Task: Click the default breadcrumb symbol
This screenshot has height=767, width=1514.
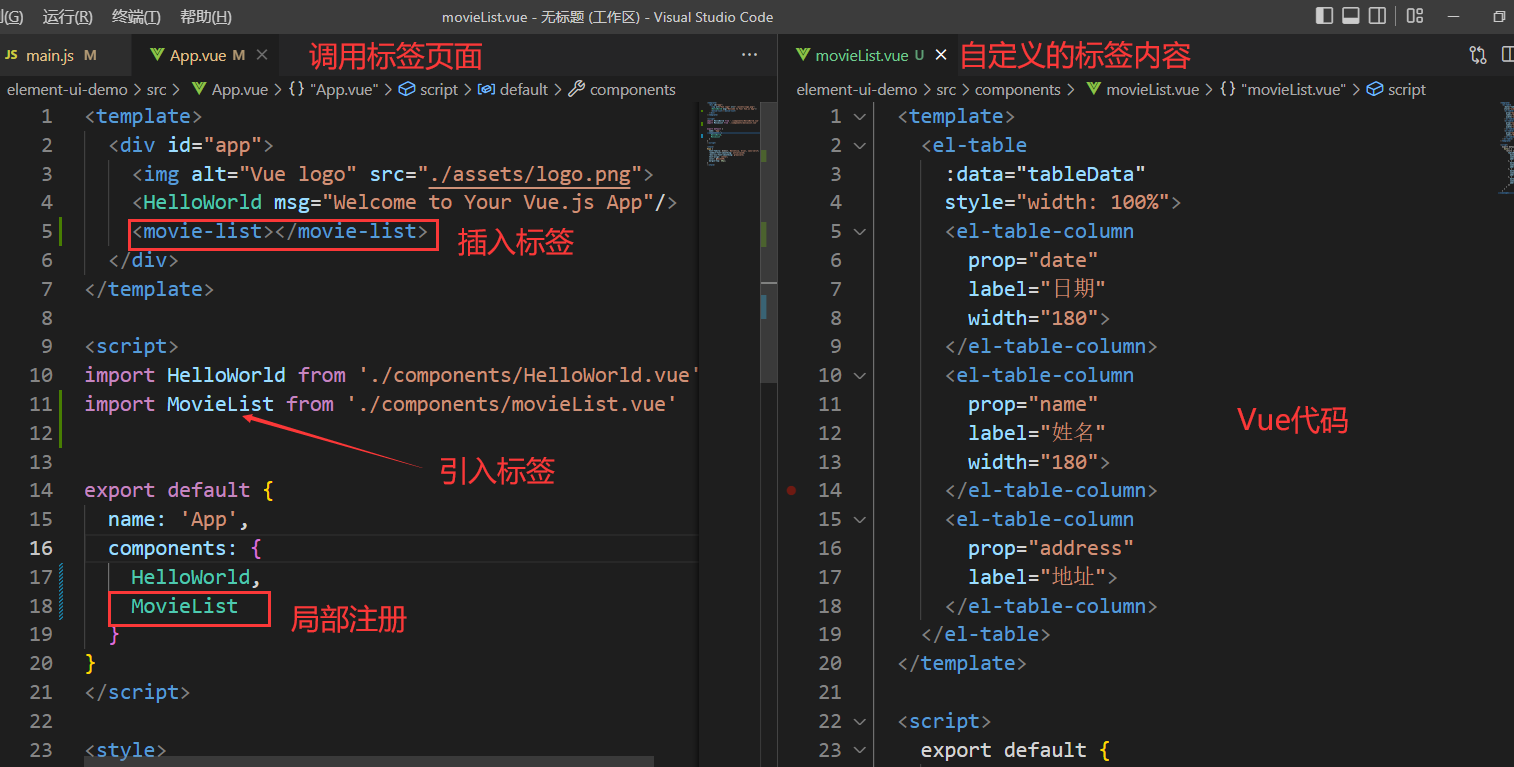Action: (513, 89)
